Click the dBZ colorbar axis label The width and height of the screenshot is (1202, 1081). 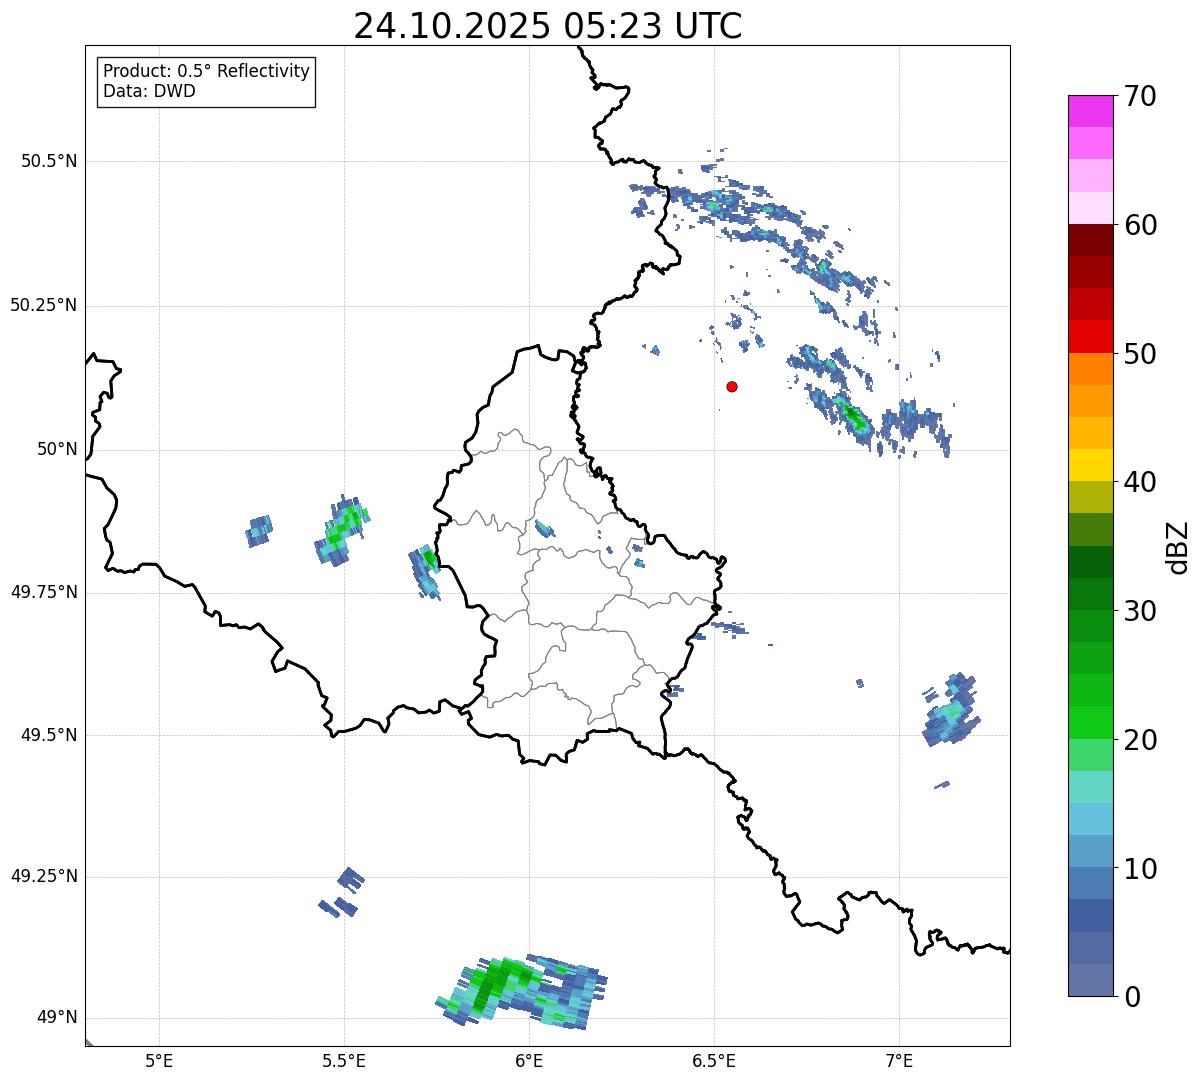1178,546
